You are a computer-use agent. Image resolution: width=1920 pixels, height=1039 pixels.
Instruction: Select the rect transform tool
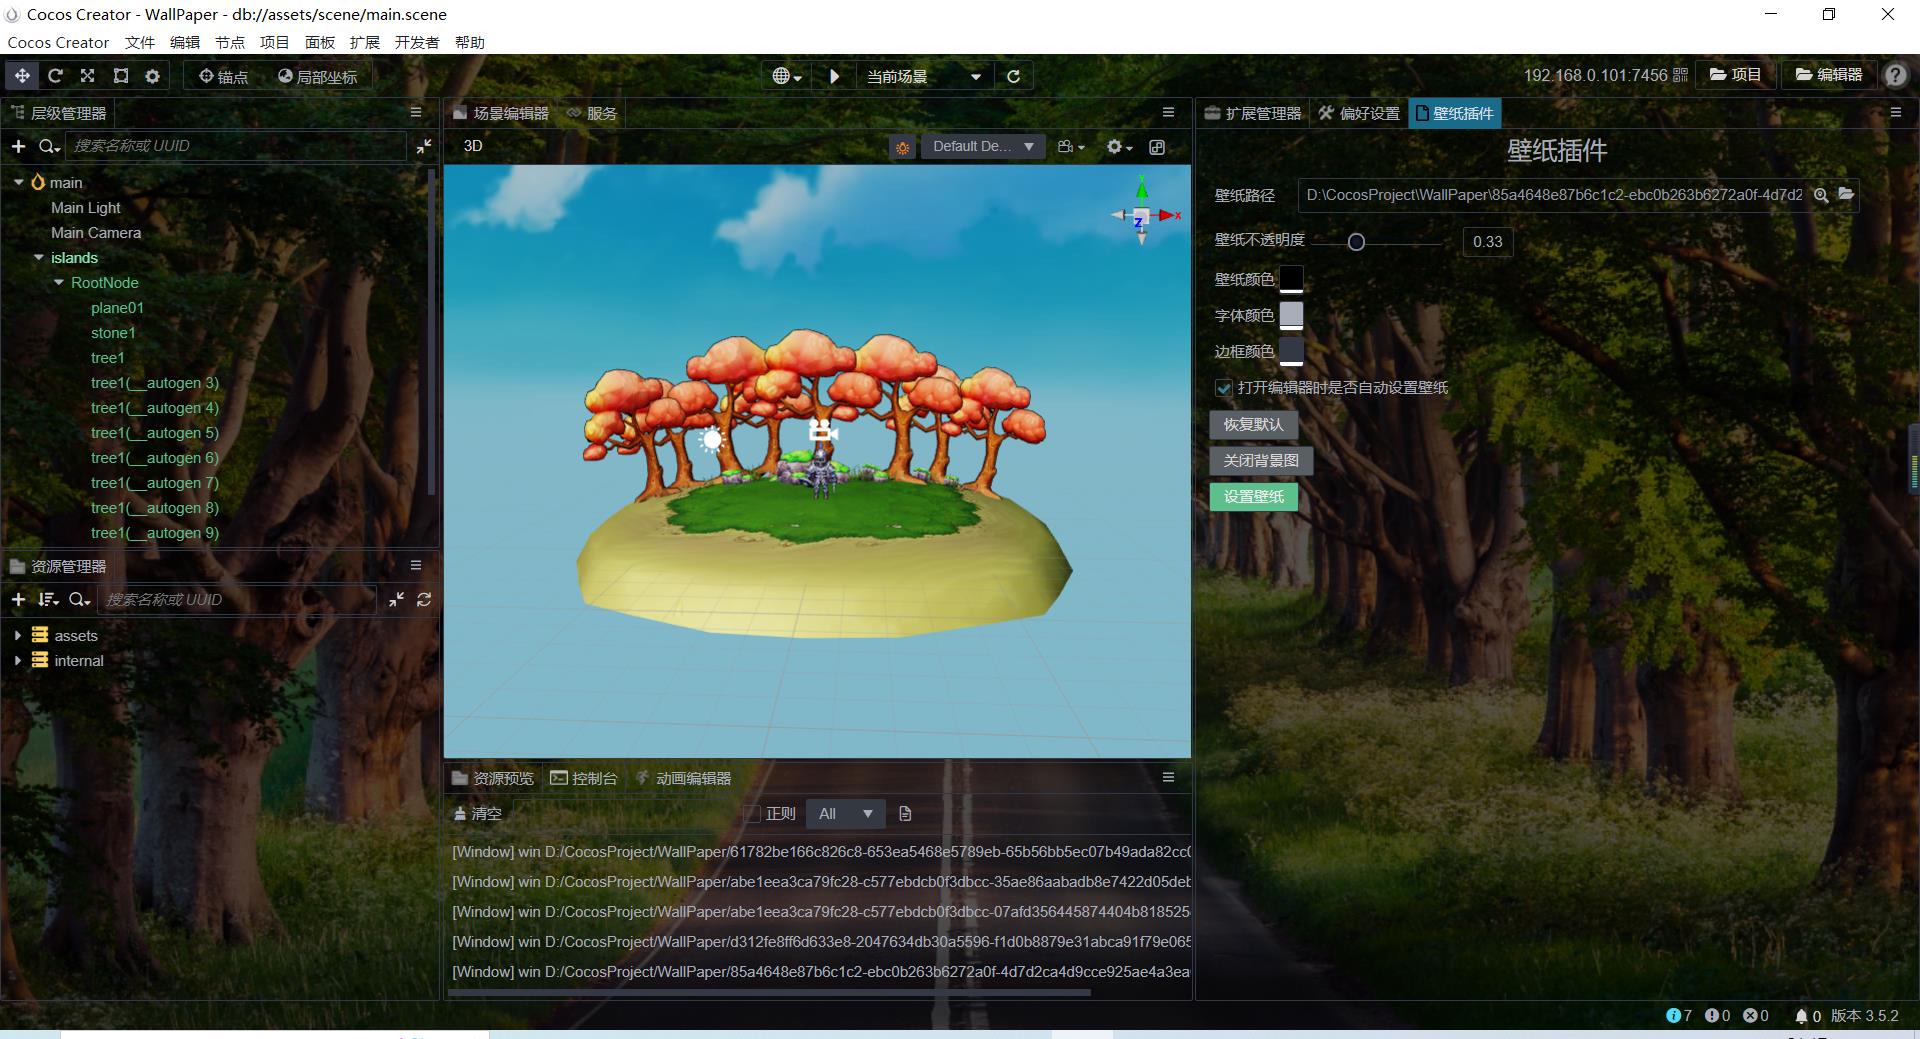click(121, 76)
